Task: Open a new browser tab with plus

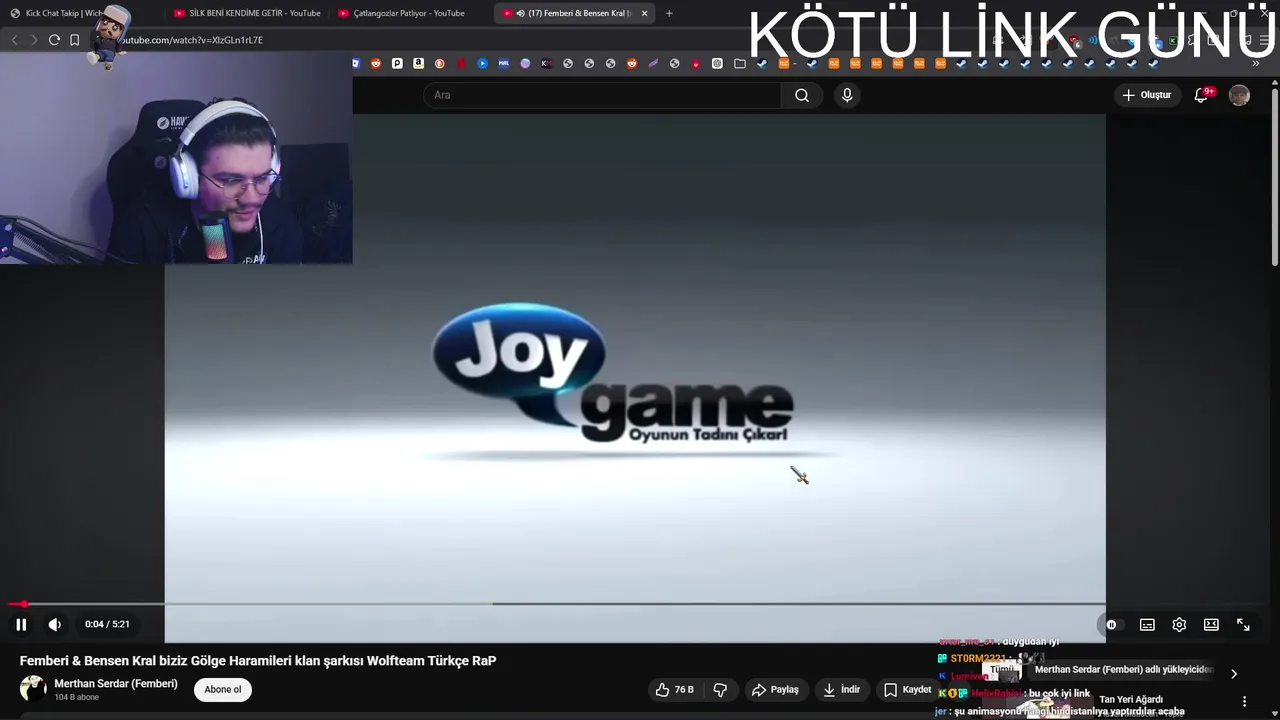Action: click(x=669, y=13)
